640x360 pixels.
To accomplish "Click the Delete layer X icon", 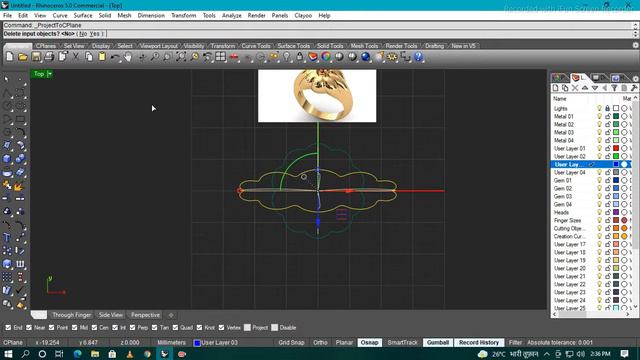I will point(575,88).
